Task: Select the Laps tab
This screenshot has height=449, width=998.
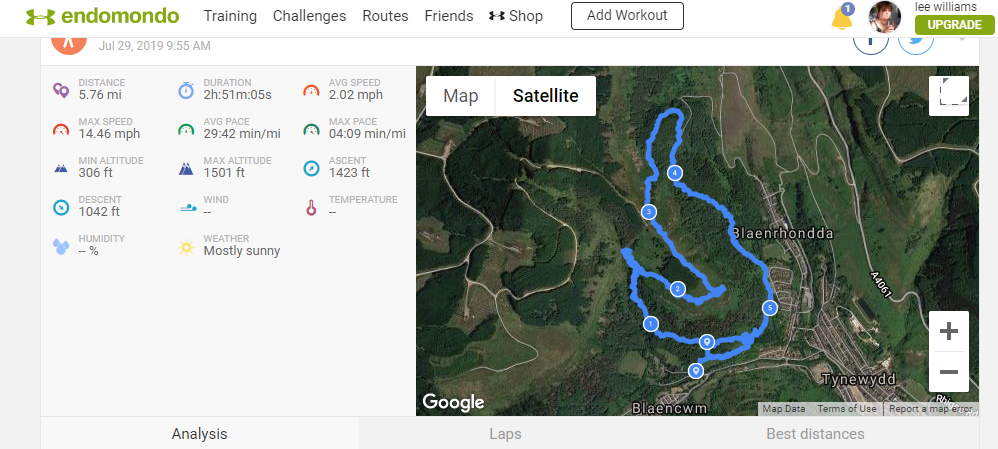Action: (x=505, y=434)
